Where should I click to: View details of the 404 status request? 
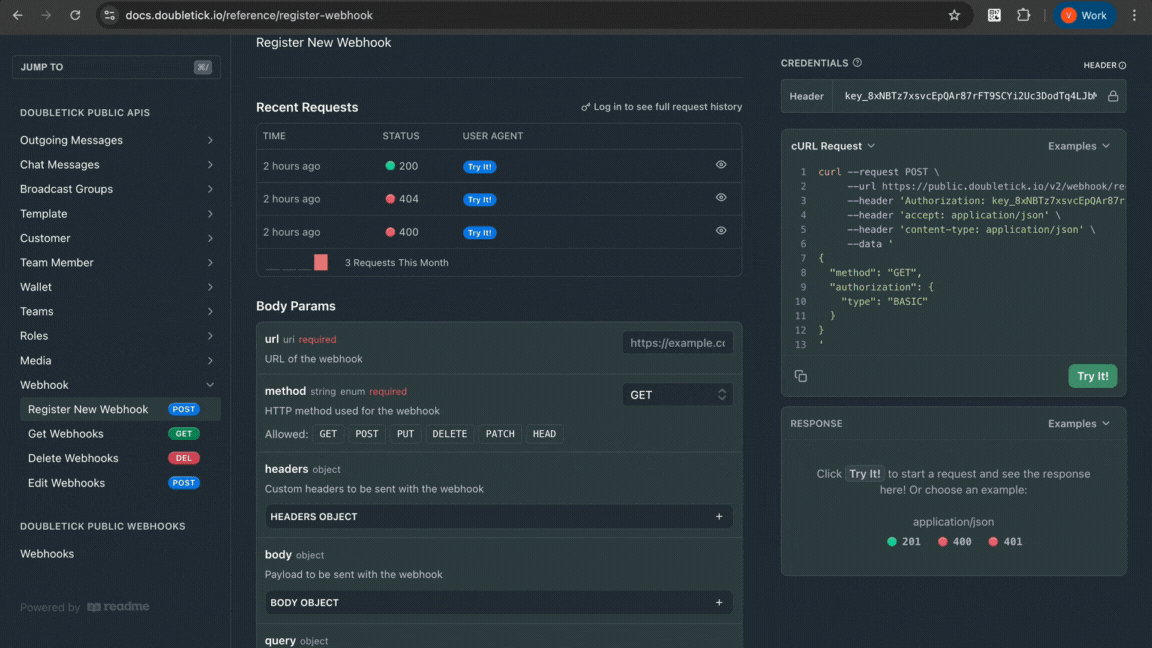721,198
